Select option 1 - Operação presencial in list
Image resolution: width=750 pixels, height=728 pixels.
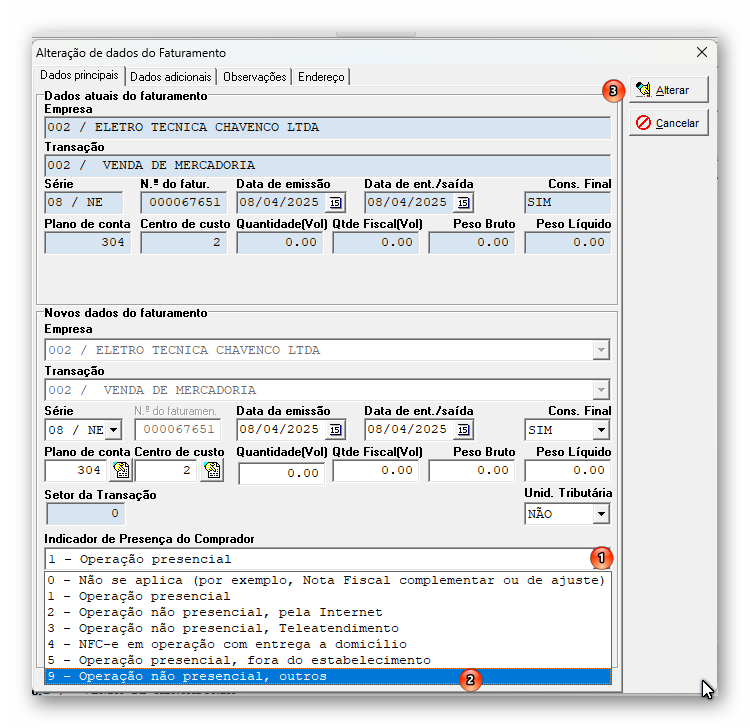(328, 596)
